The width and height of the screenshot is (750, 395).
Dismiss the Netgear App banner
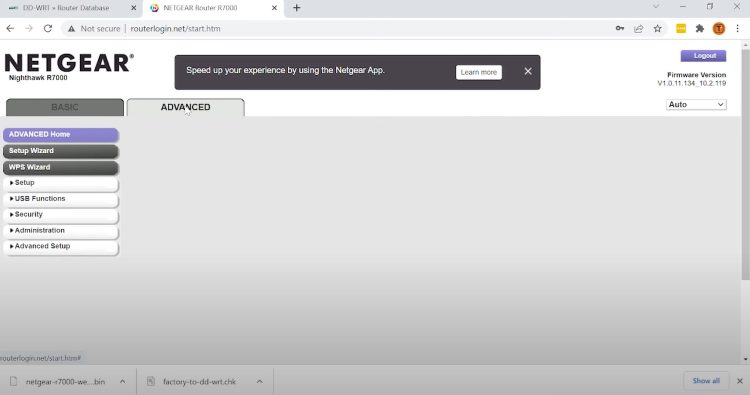(528, 71)
